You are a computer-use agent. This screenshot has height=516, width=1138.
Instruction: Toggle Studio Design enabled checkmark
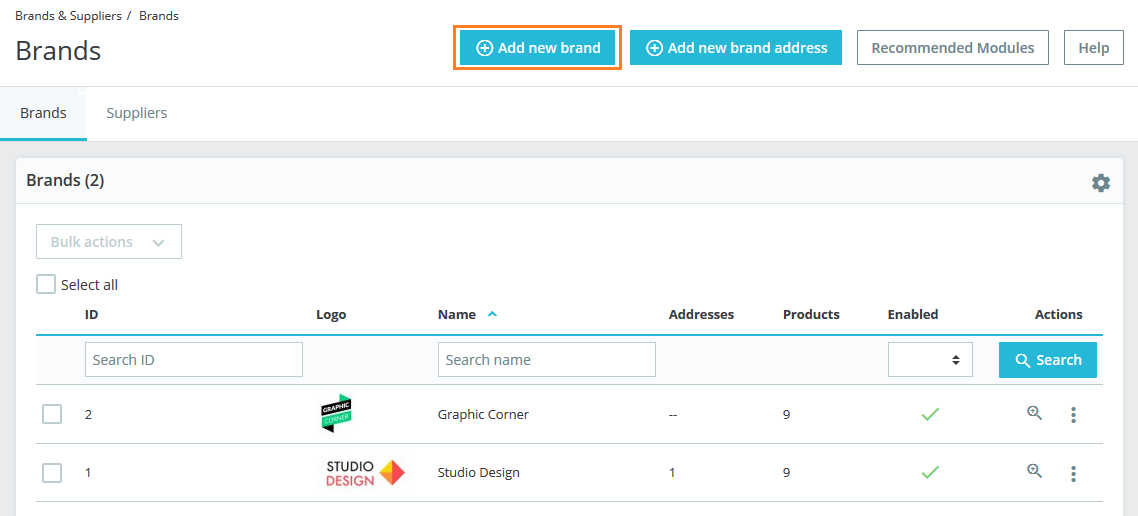tap(930, 472)
